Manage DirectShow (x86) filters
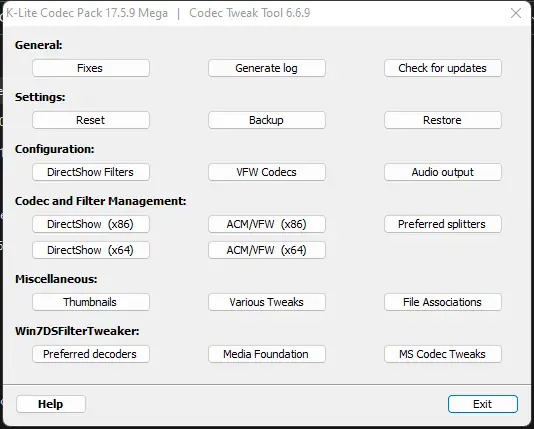534x429 pixels. [x=91, y=224]
